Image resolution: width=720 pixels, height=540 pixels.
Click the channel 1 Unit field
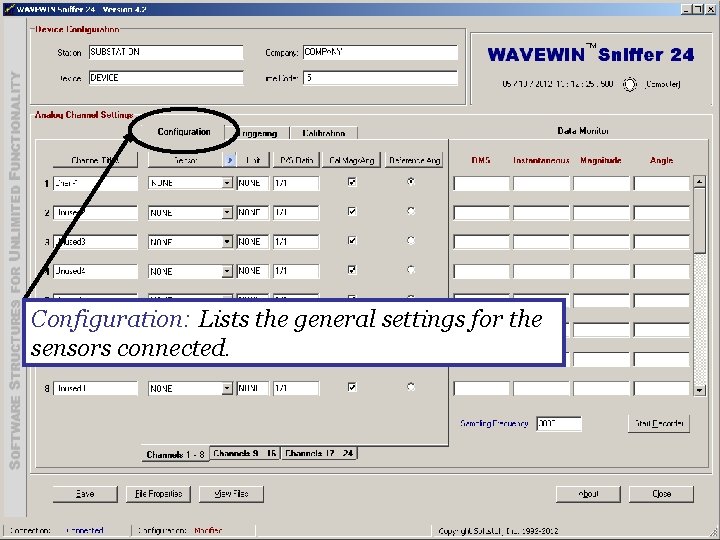click(x=253, y=183)
